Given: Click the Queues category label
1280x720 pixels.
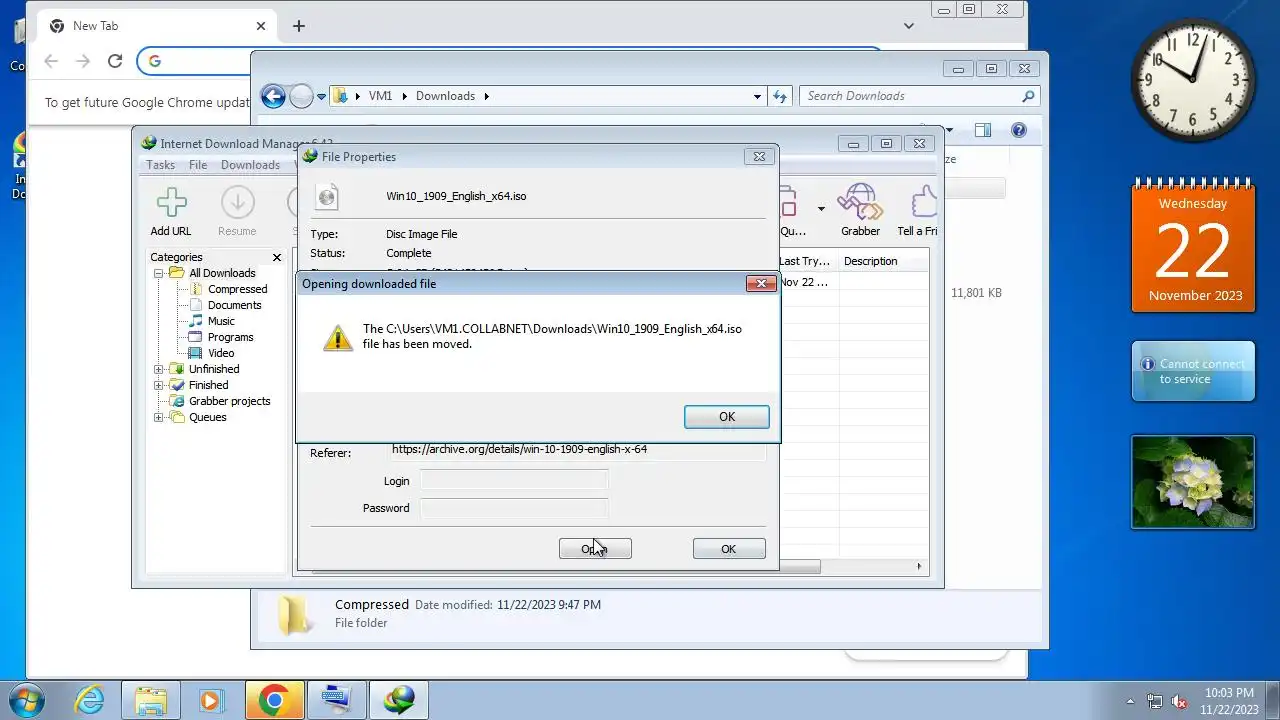Looking at the screenshot, I should 207,417.
